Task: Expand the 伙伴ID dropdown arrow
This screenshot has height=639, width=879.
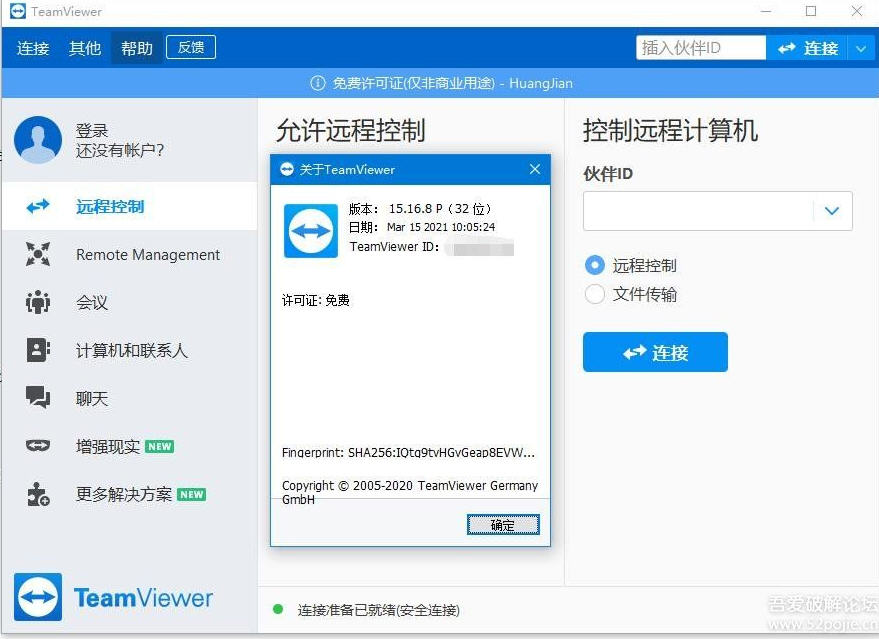Action: [x=832, y=211]
